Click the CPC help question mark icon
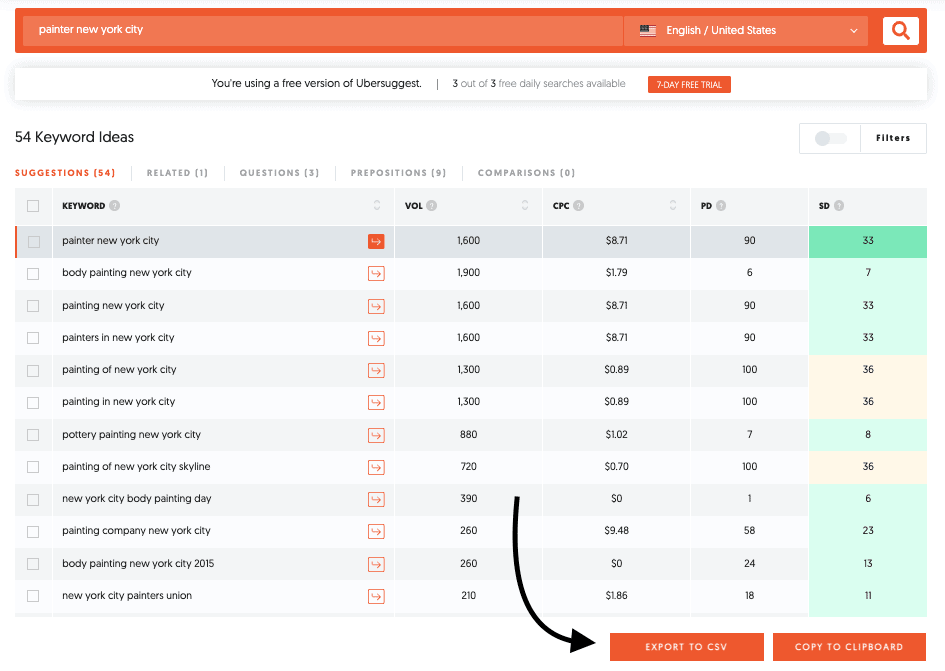Viewport: 945px width, 671px height. (x=579, y=206)
